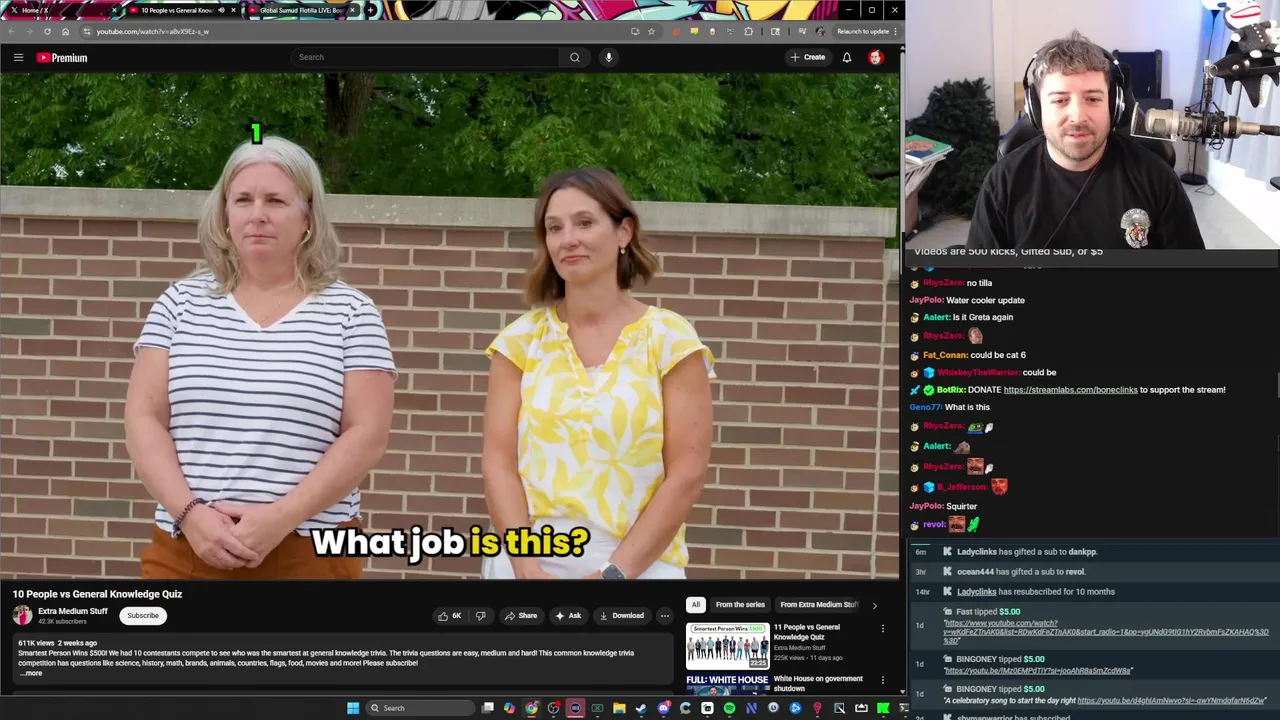This screenshot has width=1280, height=720.
Task: Open the Windows Start button
Action: (x=353, y=708)
